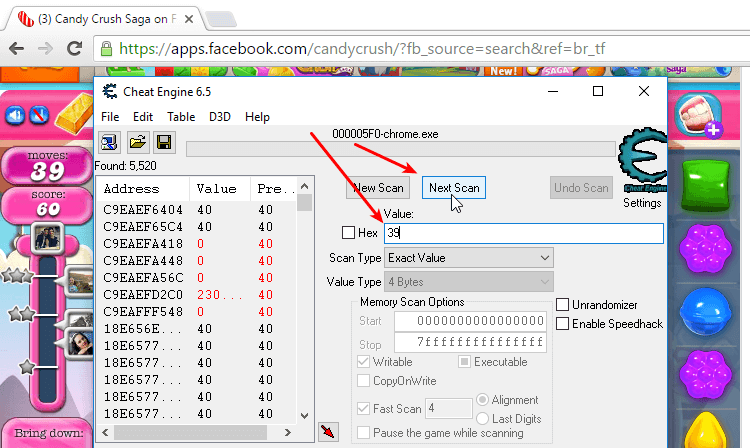Viewport: 750px width, 448px height.
Task: Toggle the Hex checkbox
Action: pos(348,233)
